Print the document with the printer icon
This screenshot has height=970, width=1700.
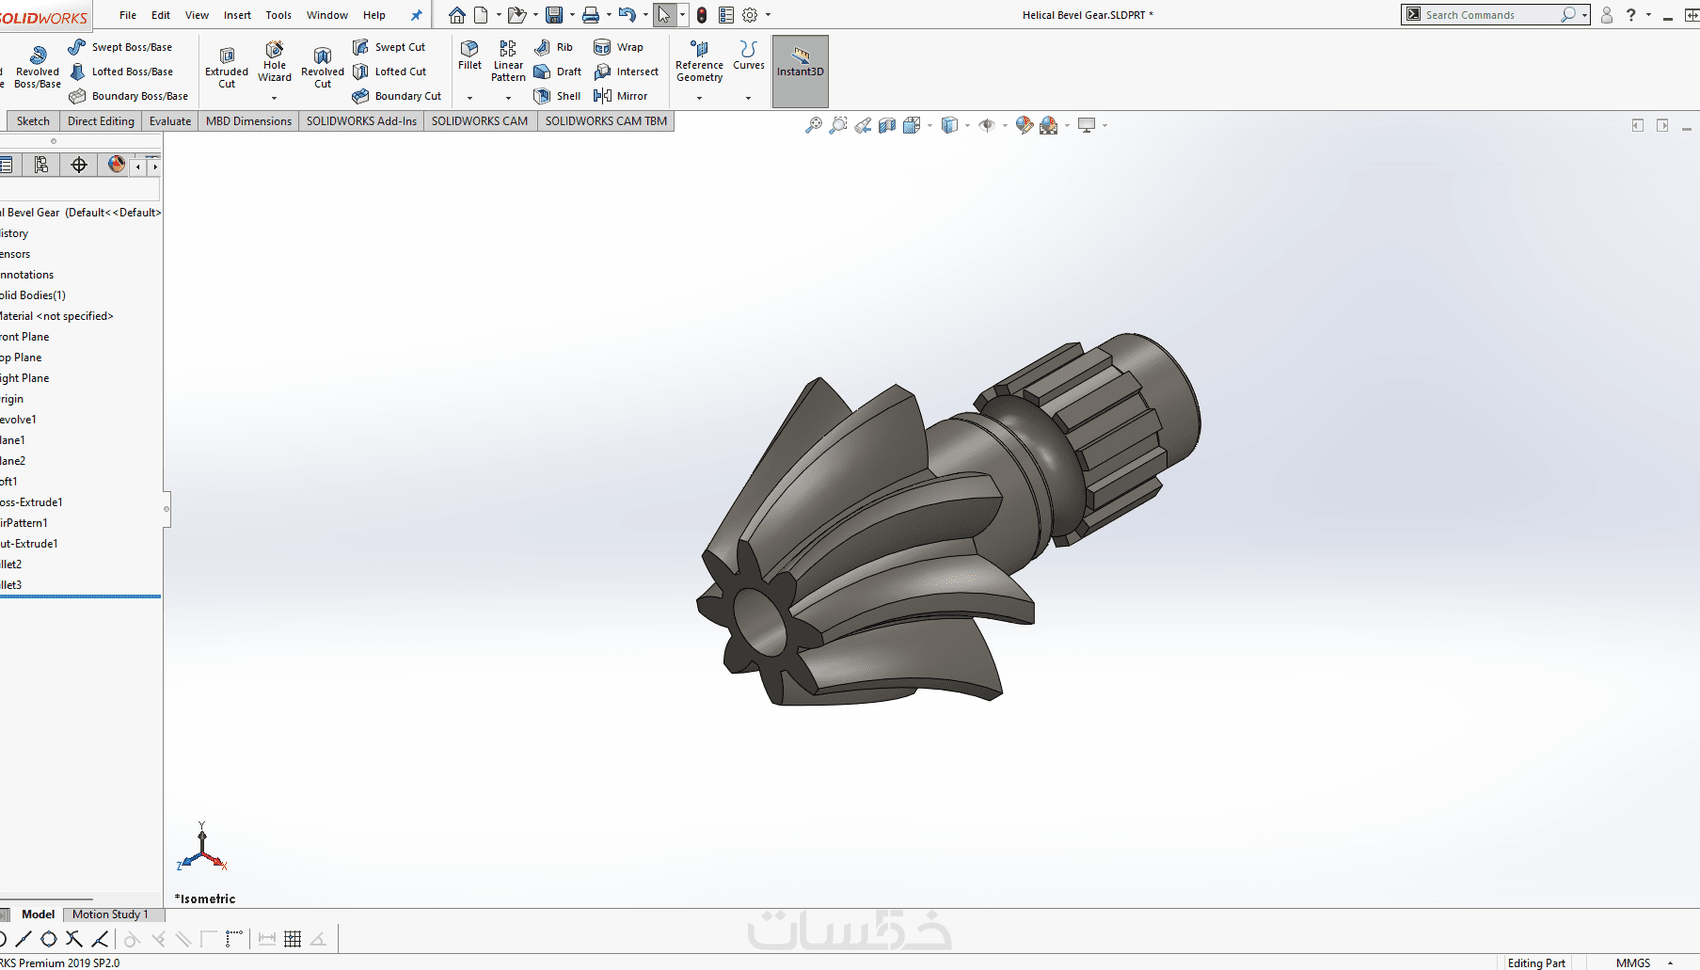tap(591, 15)
